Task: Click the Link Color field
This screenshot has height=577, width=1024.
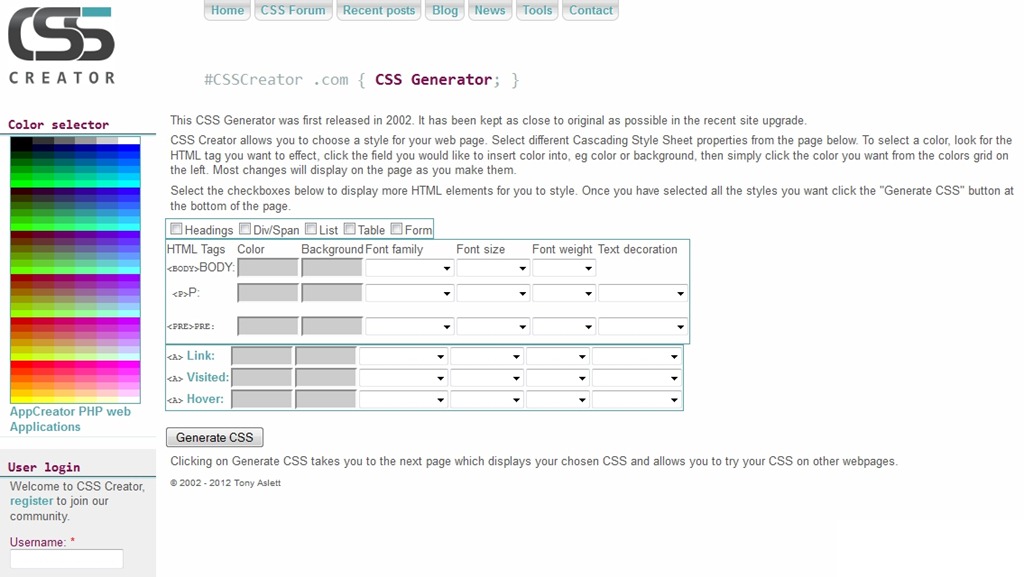Action: tap(261, 356)
